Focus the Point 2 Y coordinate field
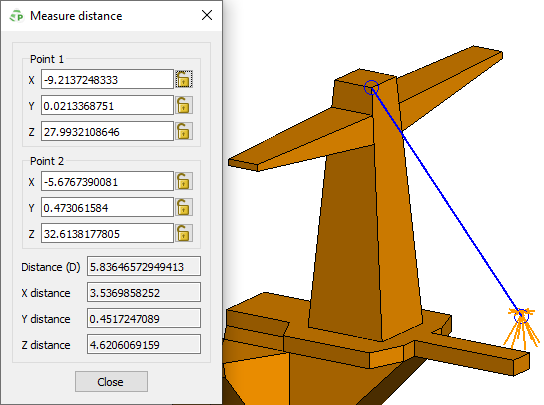Screen dimensions: 544x405 (107, 207)
